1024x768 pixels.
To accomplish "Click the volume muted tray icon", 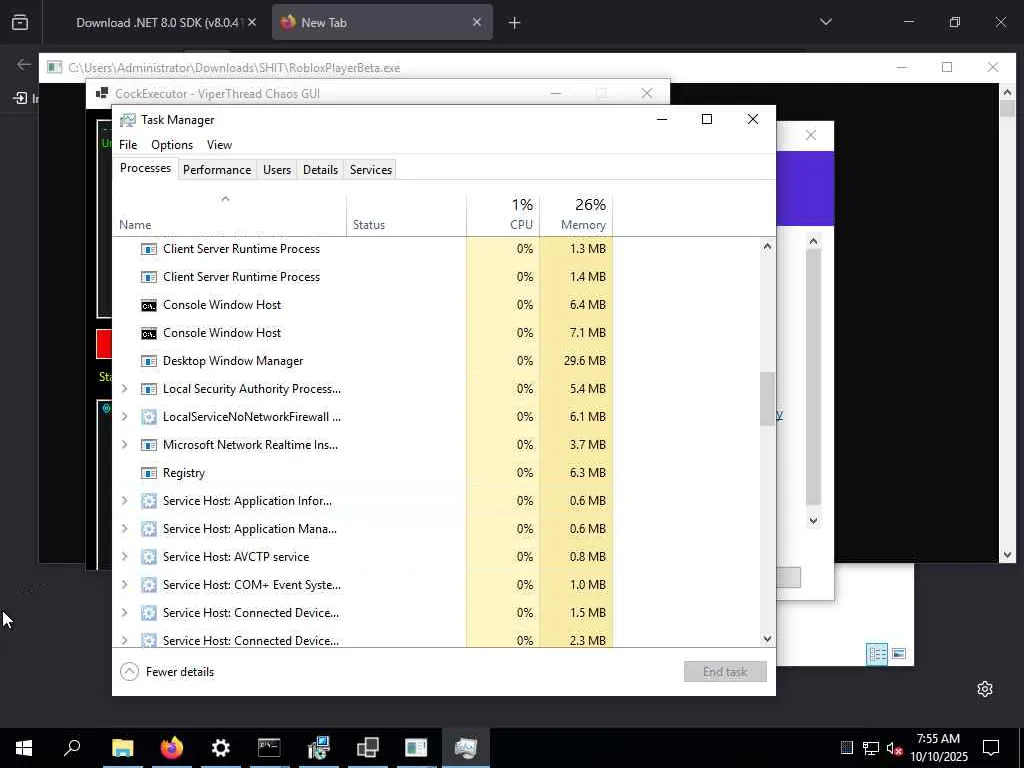I will coord(895,748).
